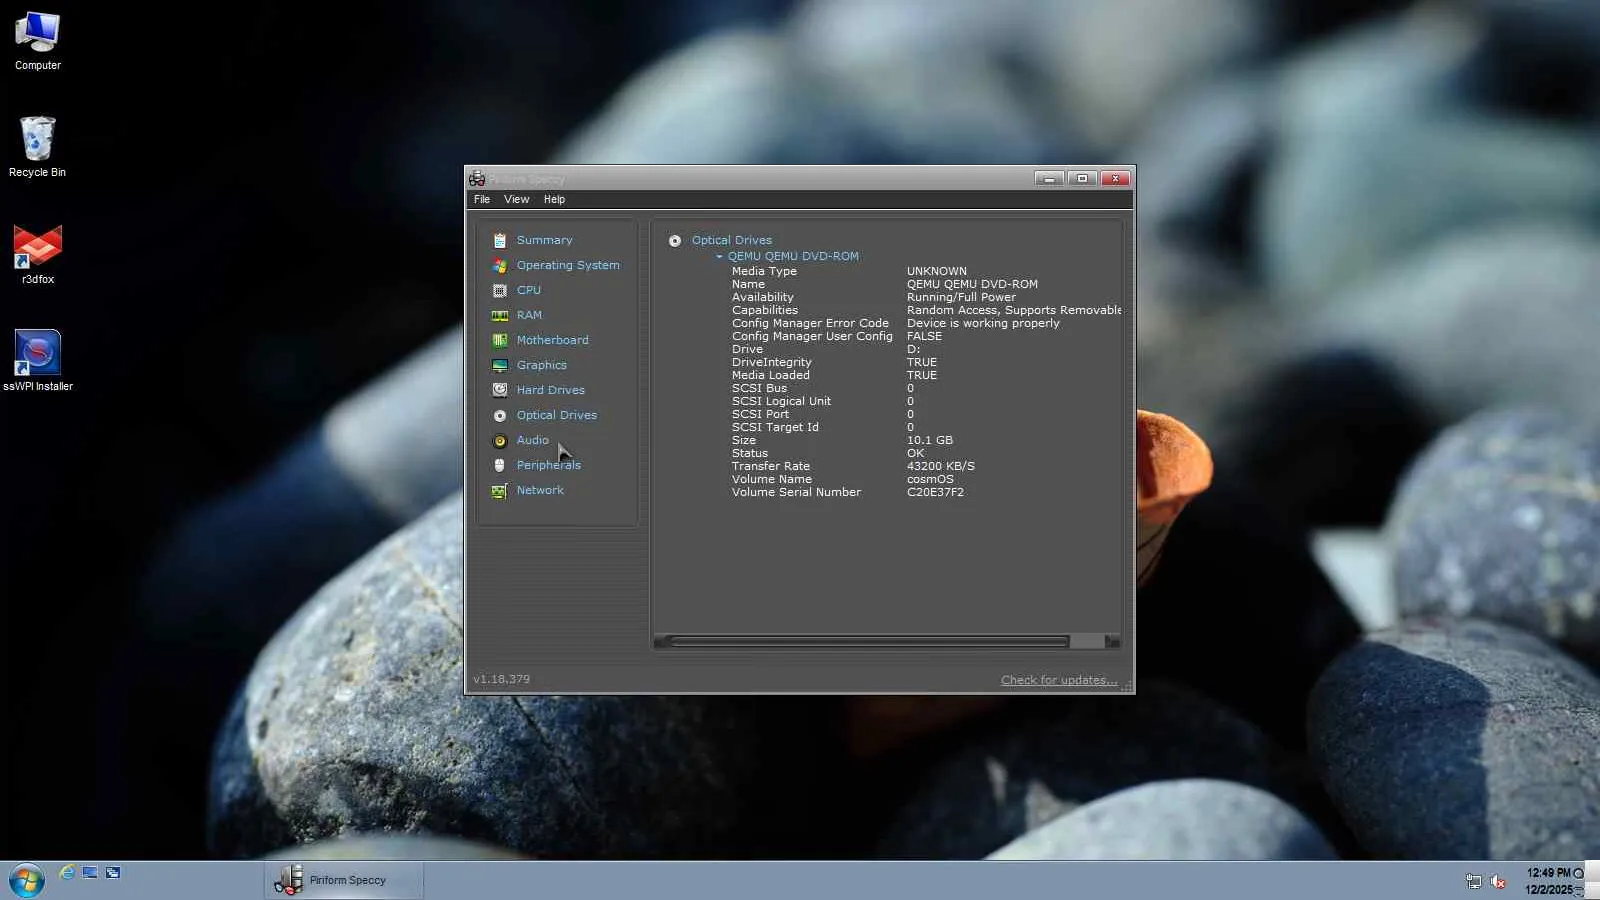Open the Audio speaker icon

coord(500,440)
